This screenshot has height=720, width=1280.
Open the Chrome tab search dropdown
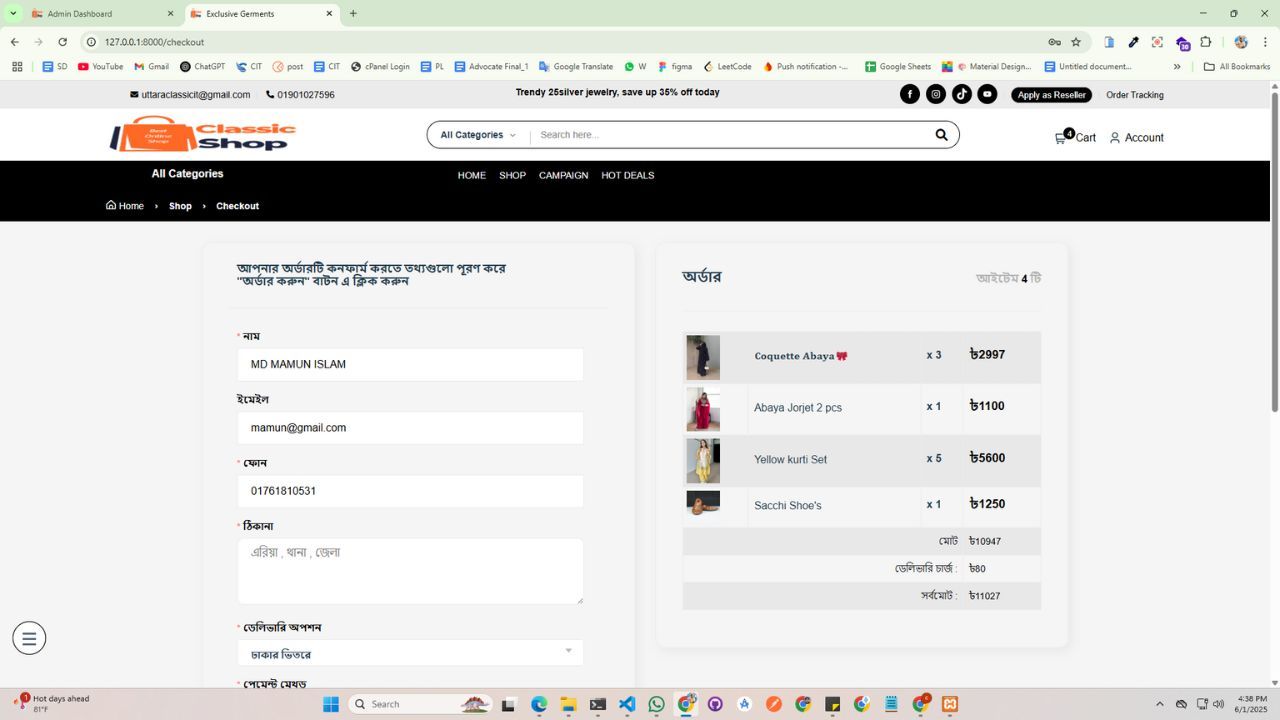13,13
